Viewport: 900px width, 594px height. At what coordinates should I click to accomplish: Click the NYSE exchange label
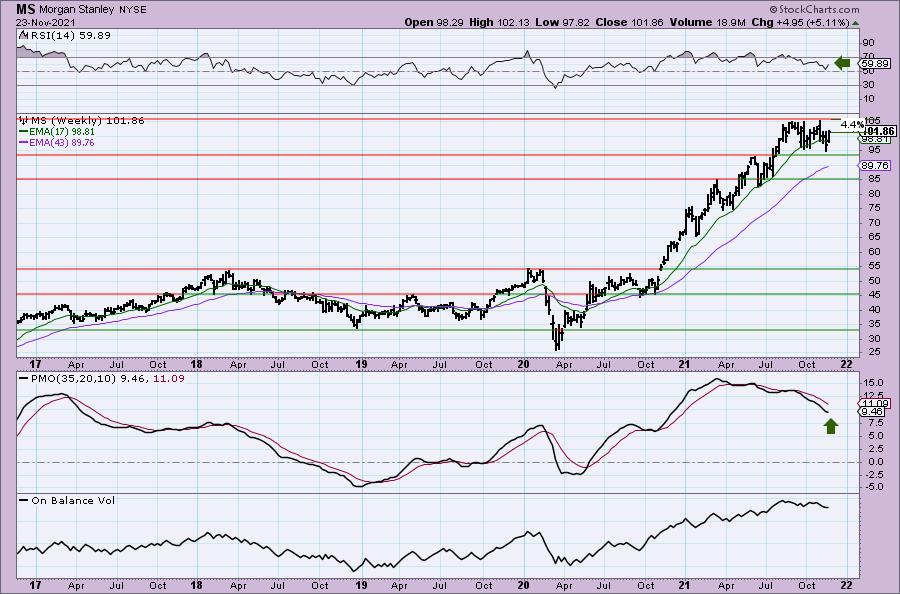[x=132, y=10]
